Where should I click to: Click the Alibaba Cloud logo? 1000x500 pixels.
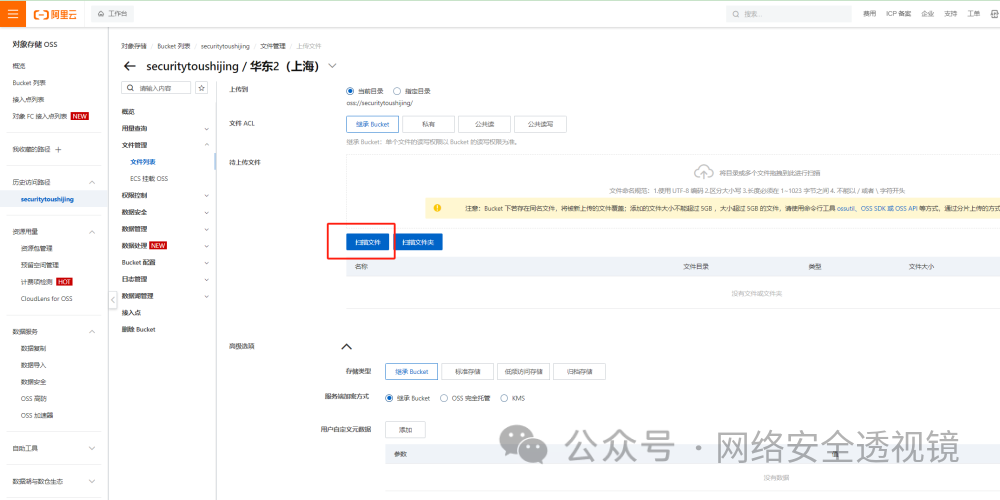(55, 14)
